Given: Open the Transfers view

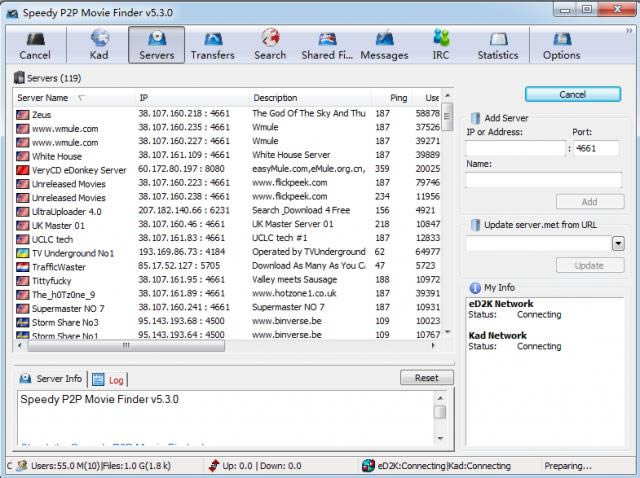Looking at the screenshot, I should pos(213,45).
